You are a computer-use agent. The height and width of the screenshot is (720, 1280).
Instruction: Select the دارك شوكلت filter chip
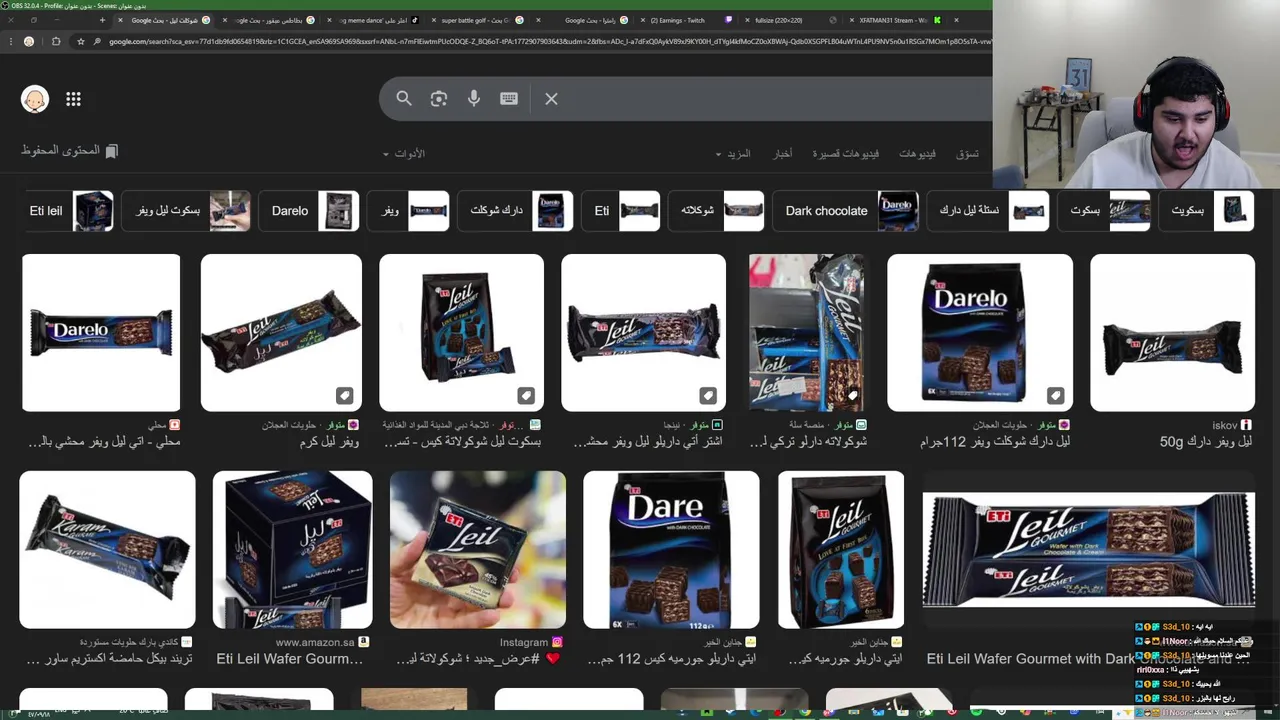[515, 211]
